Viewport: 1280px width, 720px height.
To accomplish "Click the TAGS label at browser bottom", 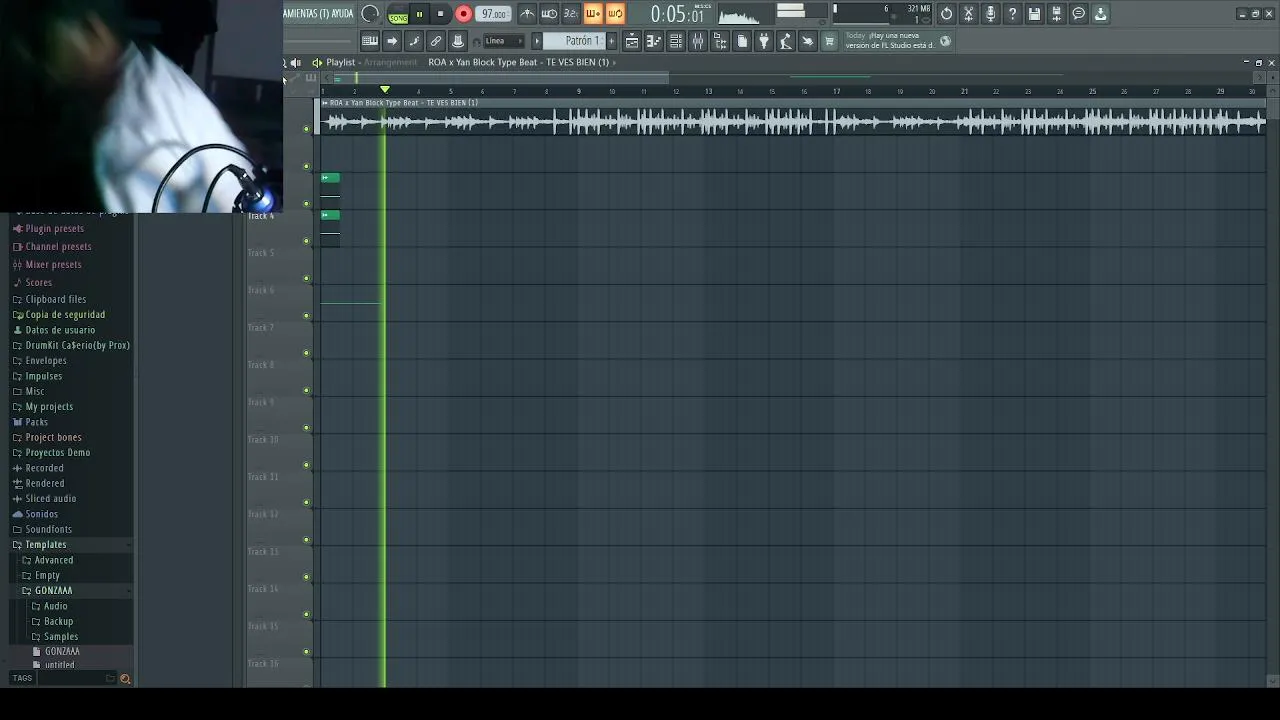I will (22, 679).
